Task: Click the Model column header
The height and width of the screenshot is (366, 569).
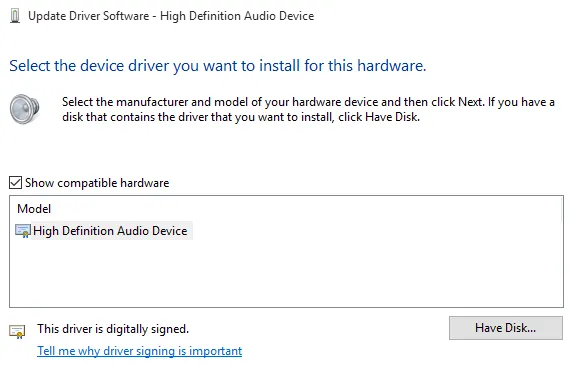Action: point(34,209)
